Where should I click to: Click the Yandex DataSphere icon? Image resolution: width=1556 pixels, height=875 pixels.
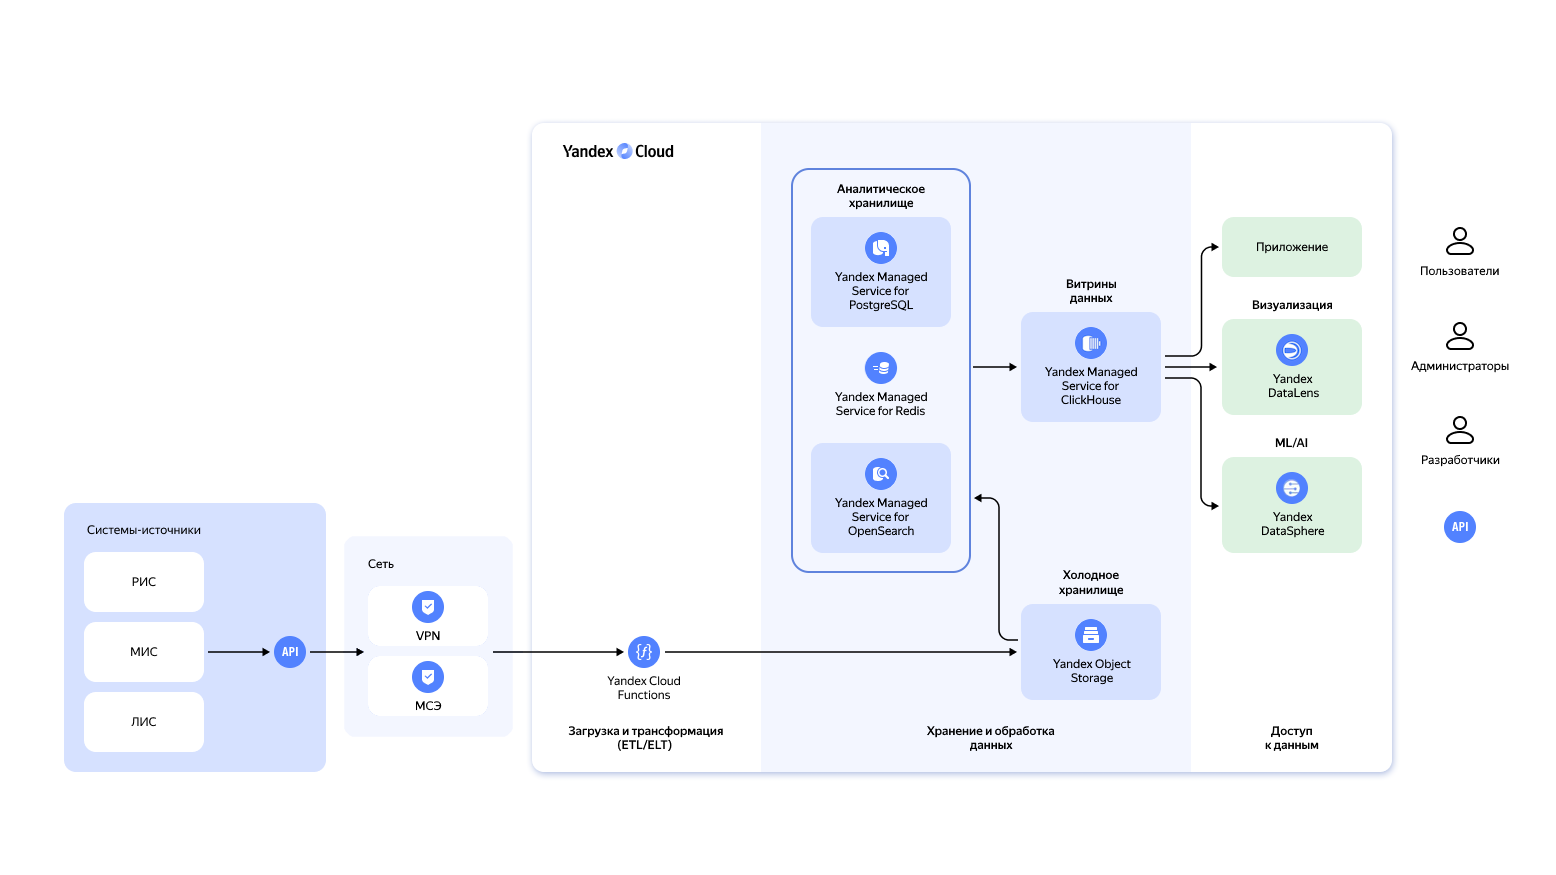pyautogui.click(x=1292, y=488)
